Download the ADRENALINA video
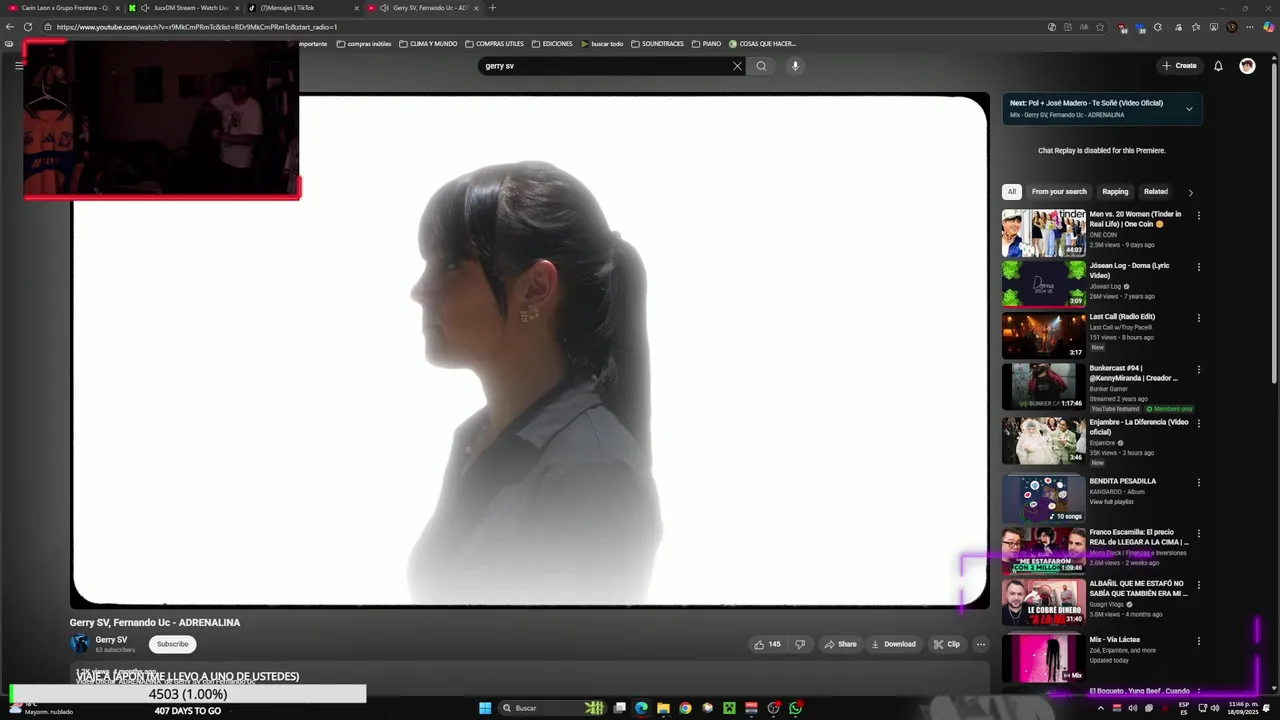Image resolution: width=1280 pixels, height=720 pixels. (x=893, y=644)
